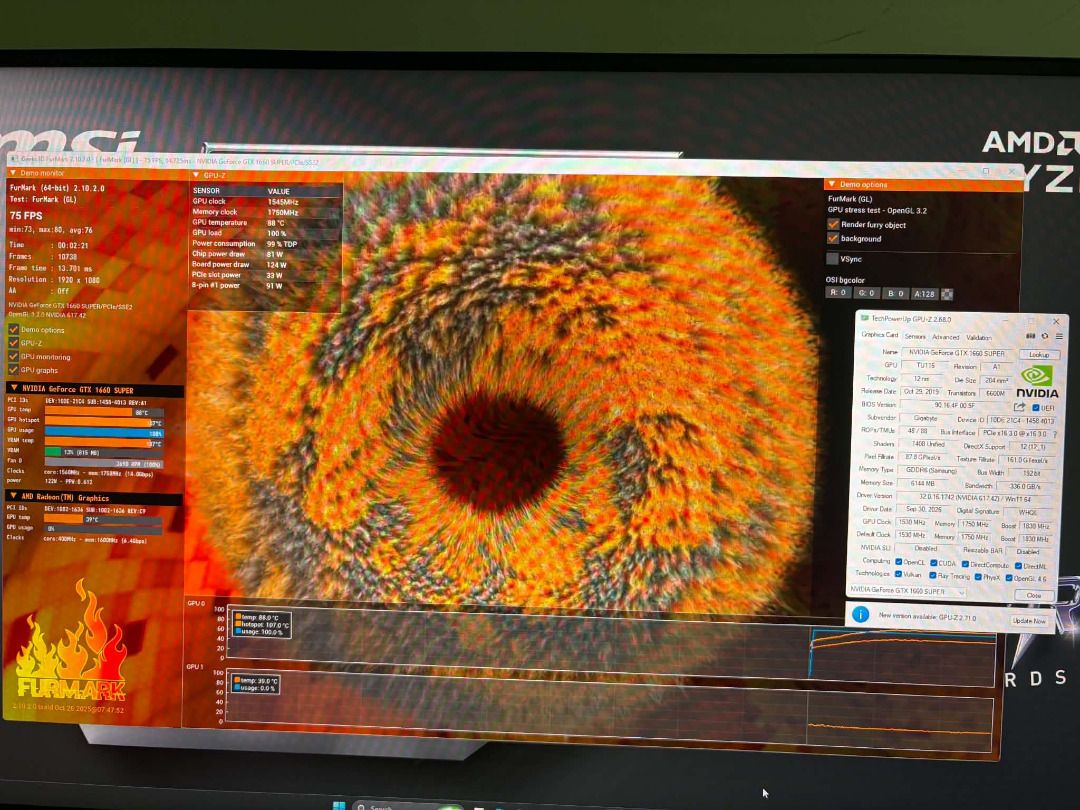Uncheck the GPU monitoring checkbox
The height and width of the screenshot is (810, 1080).
[x=13, y=356]
